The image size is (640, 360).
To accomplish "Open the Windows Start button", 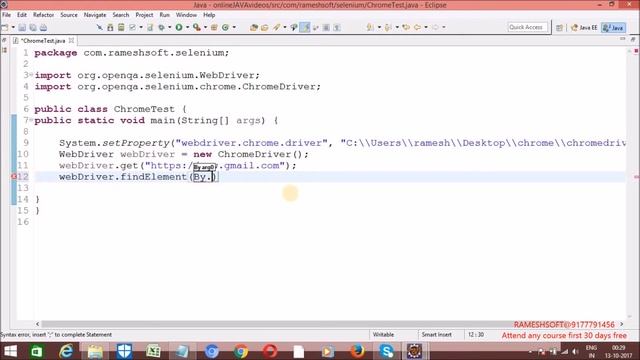I will pyautogui.click(x=10, y=351).
